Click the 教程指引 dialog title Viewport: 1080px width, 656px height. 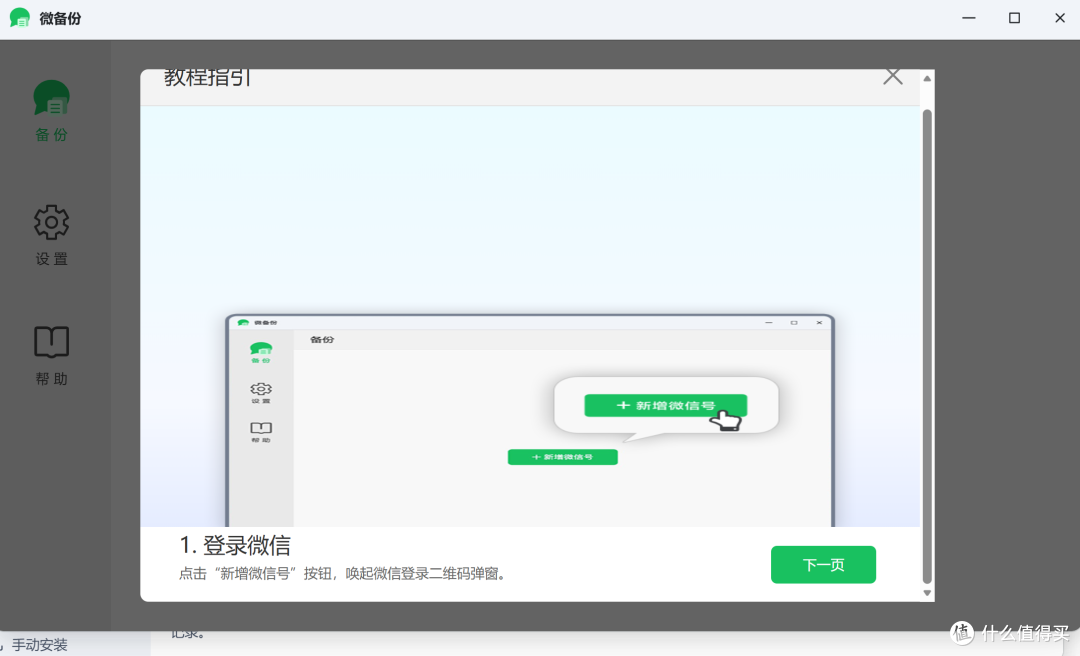point(207,77)
